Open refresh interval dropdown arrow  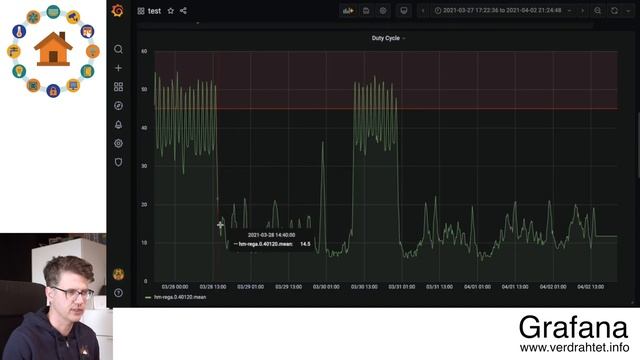click(x=628, y=11)
